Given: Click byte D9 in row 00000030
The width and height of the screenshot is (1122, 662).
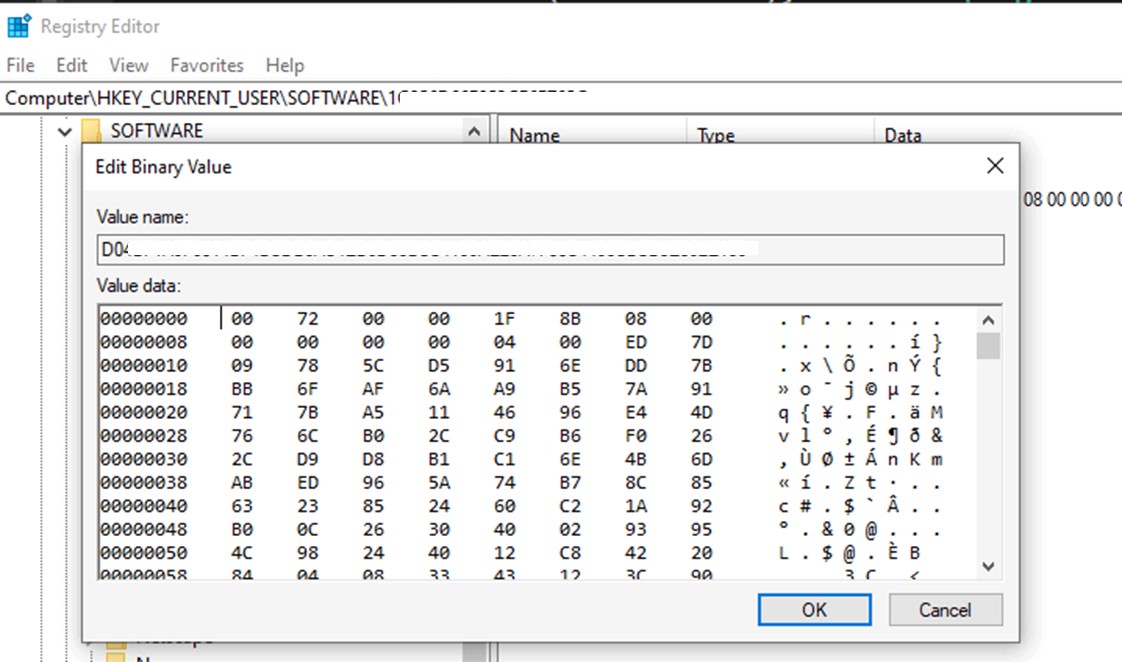Looking at the screenshot, I should coord(308,459).
